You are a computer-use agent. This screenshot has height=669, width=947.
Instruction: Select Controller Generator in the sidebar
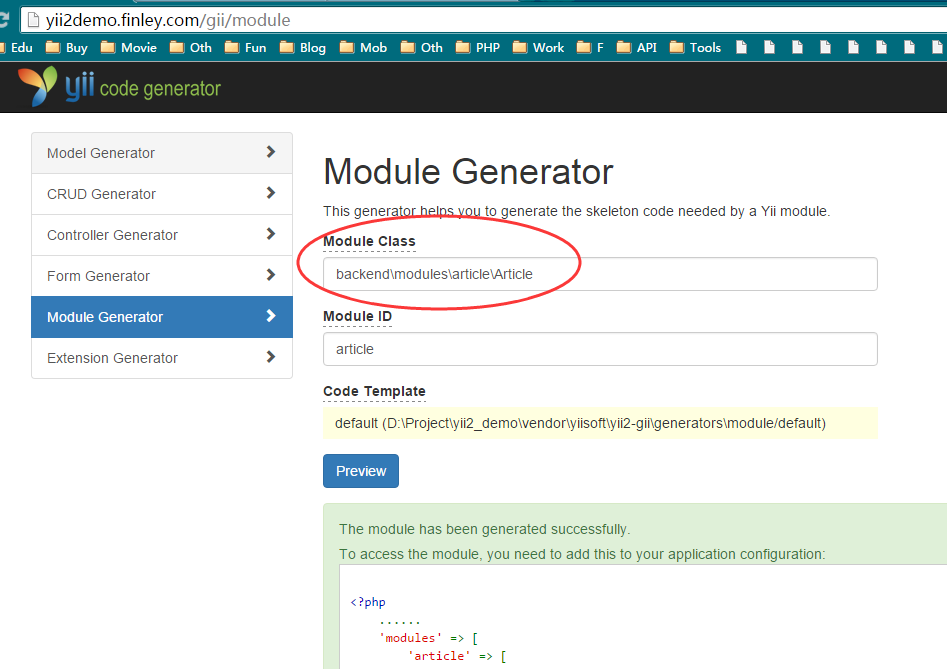click(x=112, y=235)
